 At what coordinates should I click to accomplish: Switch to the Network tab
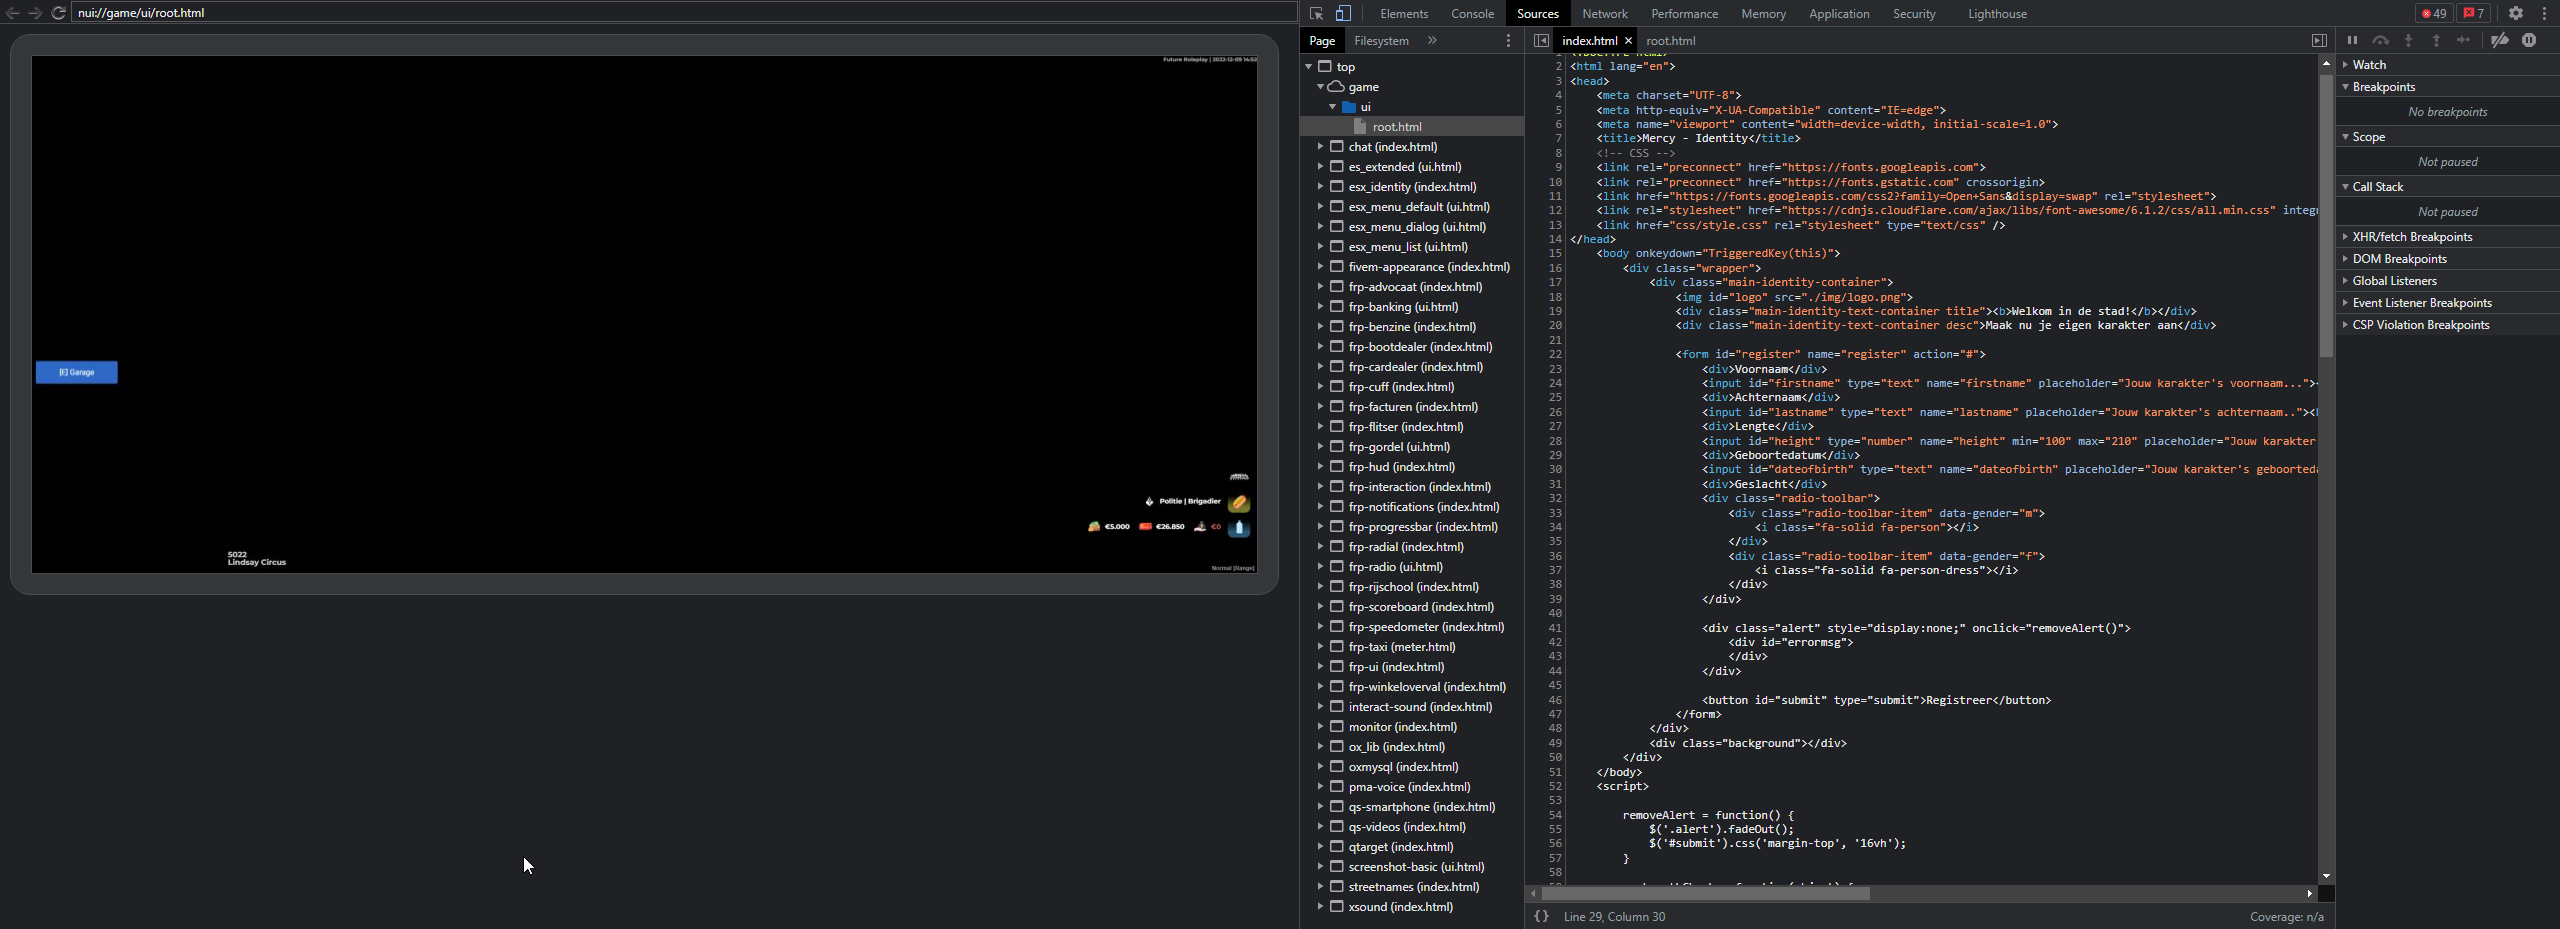click(1604, 14)
